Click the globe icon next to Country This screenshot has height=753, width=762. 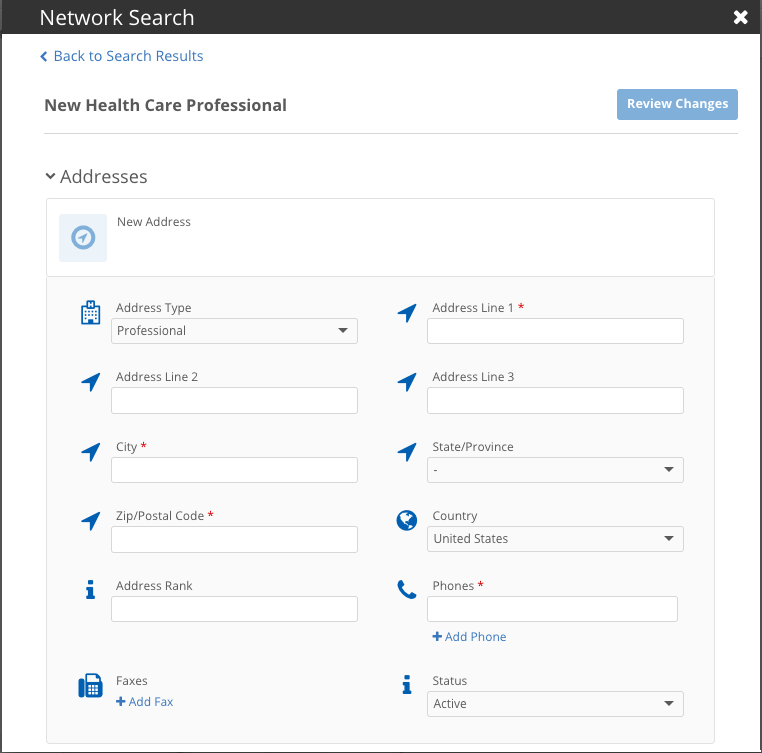tap(407, 521)
